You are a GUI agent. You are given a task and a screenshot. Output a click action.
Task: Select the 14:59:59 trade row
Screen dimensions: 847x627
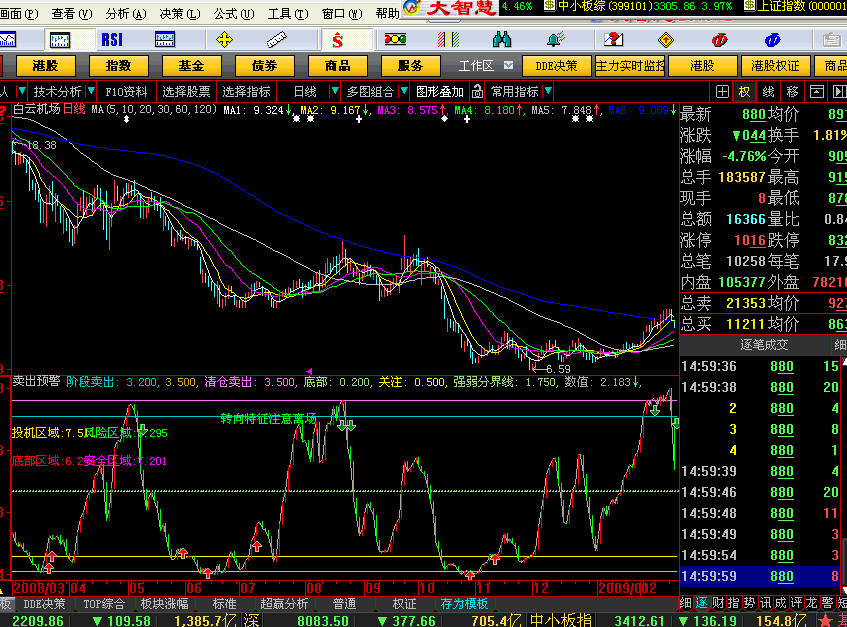[x=760, y=576]
